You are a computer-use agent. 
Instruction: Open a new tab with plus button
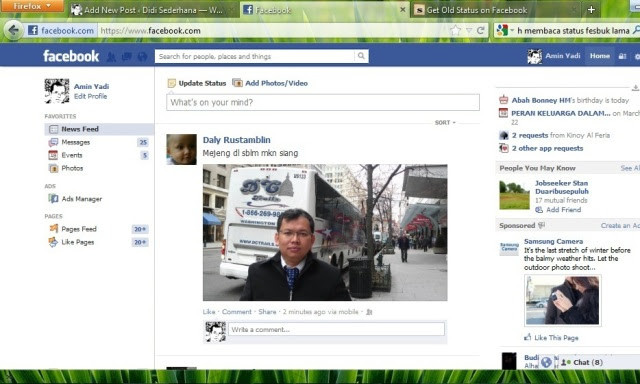(x=591, y=9)
